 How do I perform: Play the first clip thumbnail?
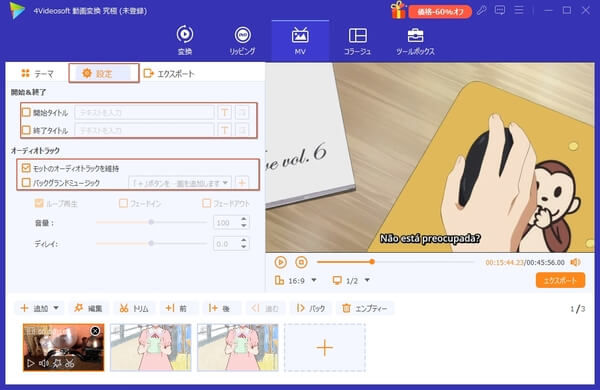coord(31,363)
